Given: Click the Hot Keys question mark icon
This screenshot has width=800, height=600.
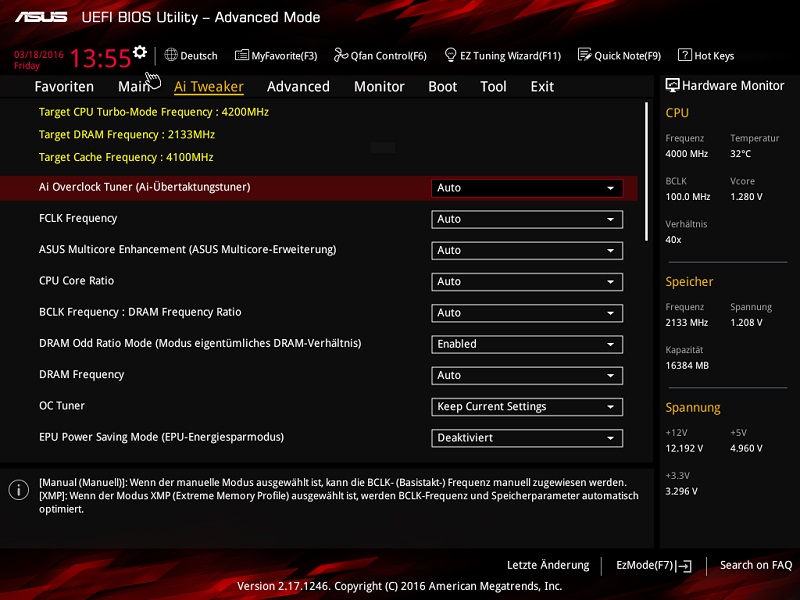Looking at the screenshot, I should [684, 55].
